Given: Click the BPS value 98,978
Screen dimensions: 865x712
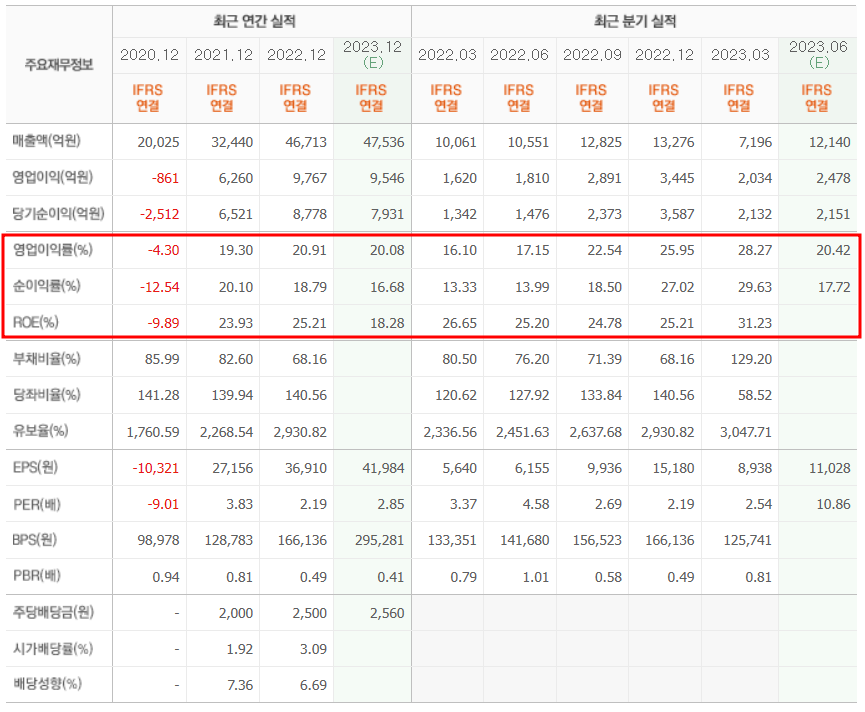Looking at the screenshot, I should tap(159, 540).
